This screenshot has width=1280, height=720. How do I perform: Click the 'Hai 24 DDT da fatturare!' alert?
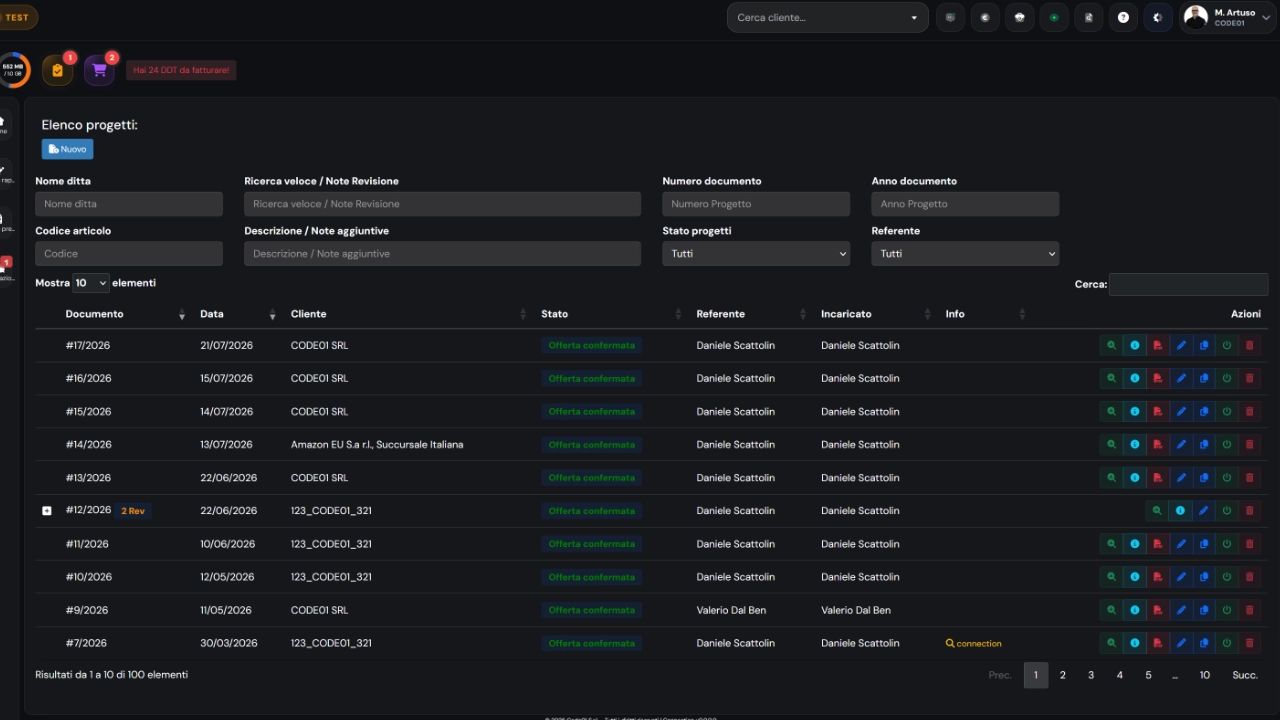(x=181, y=70)
